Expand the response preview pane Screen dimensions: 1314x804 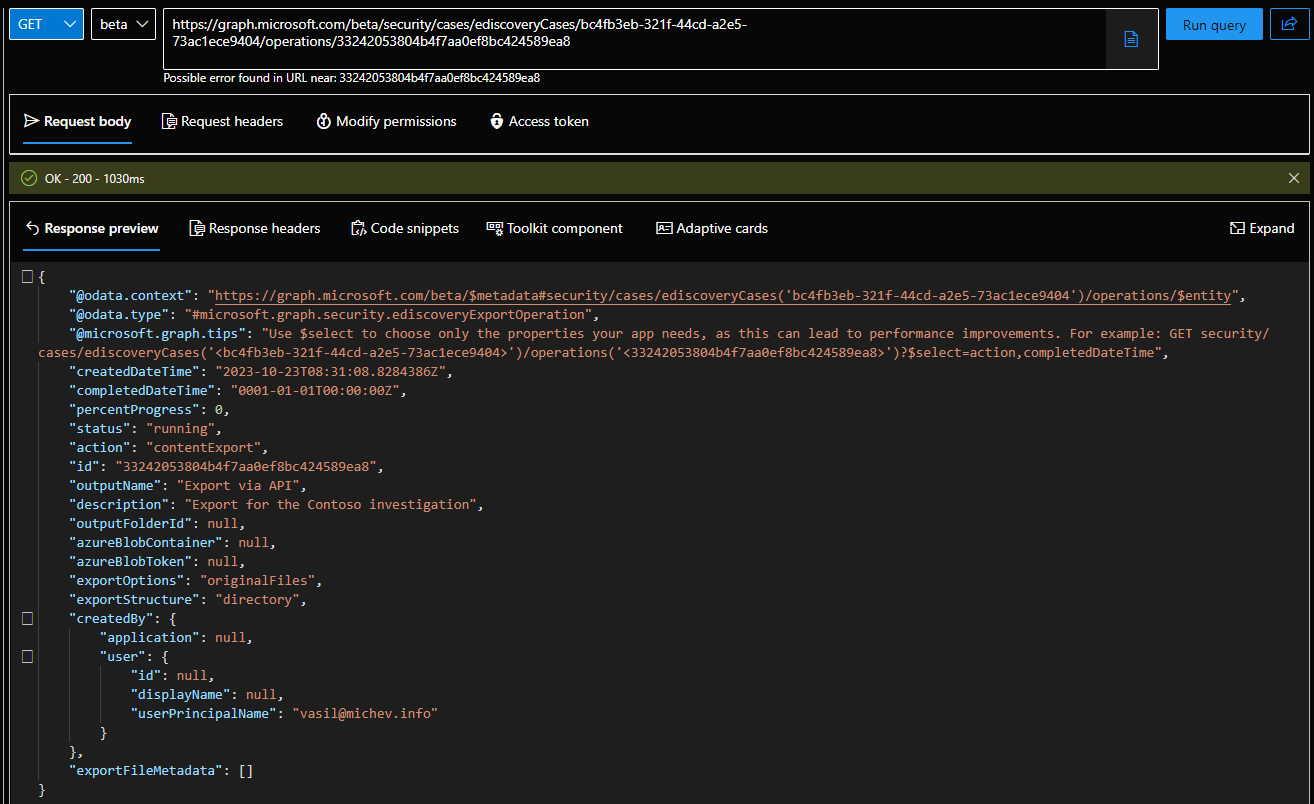click(1262, 228)
